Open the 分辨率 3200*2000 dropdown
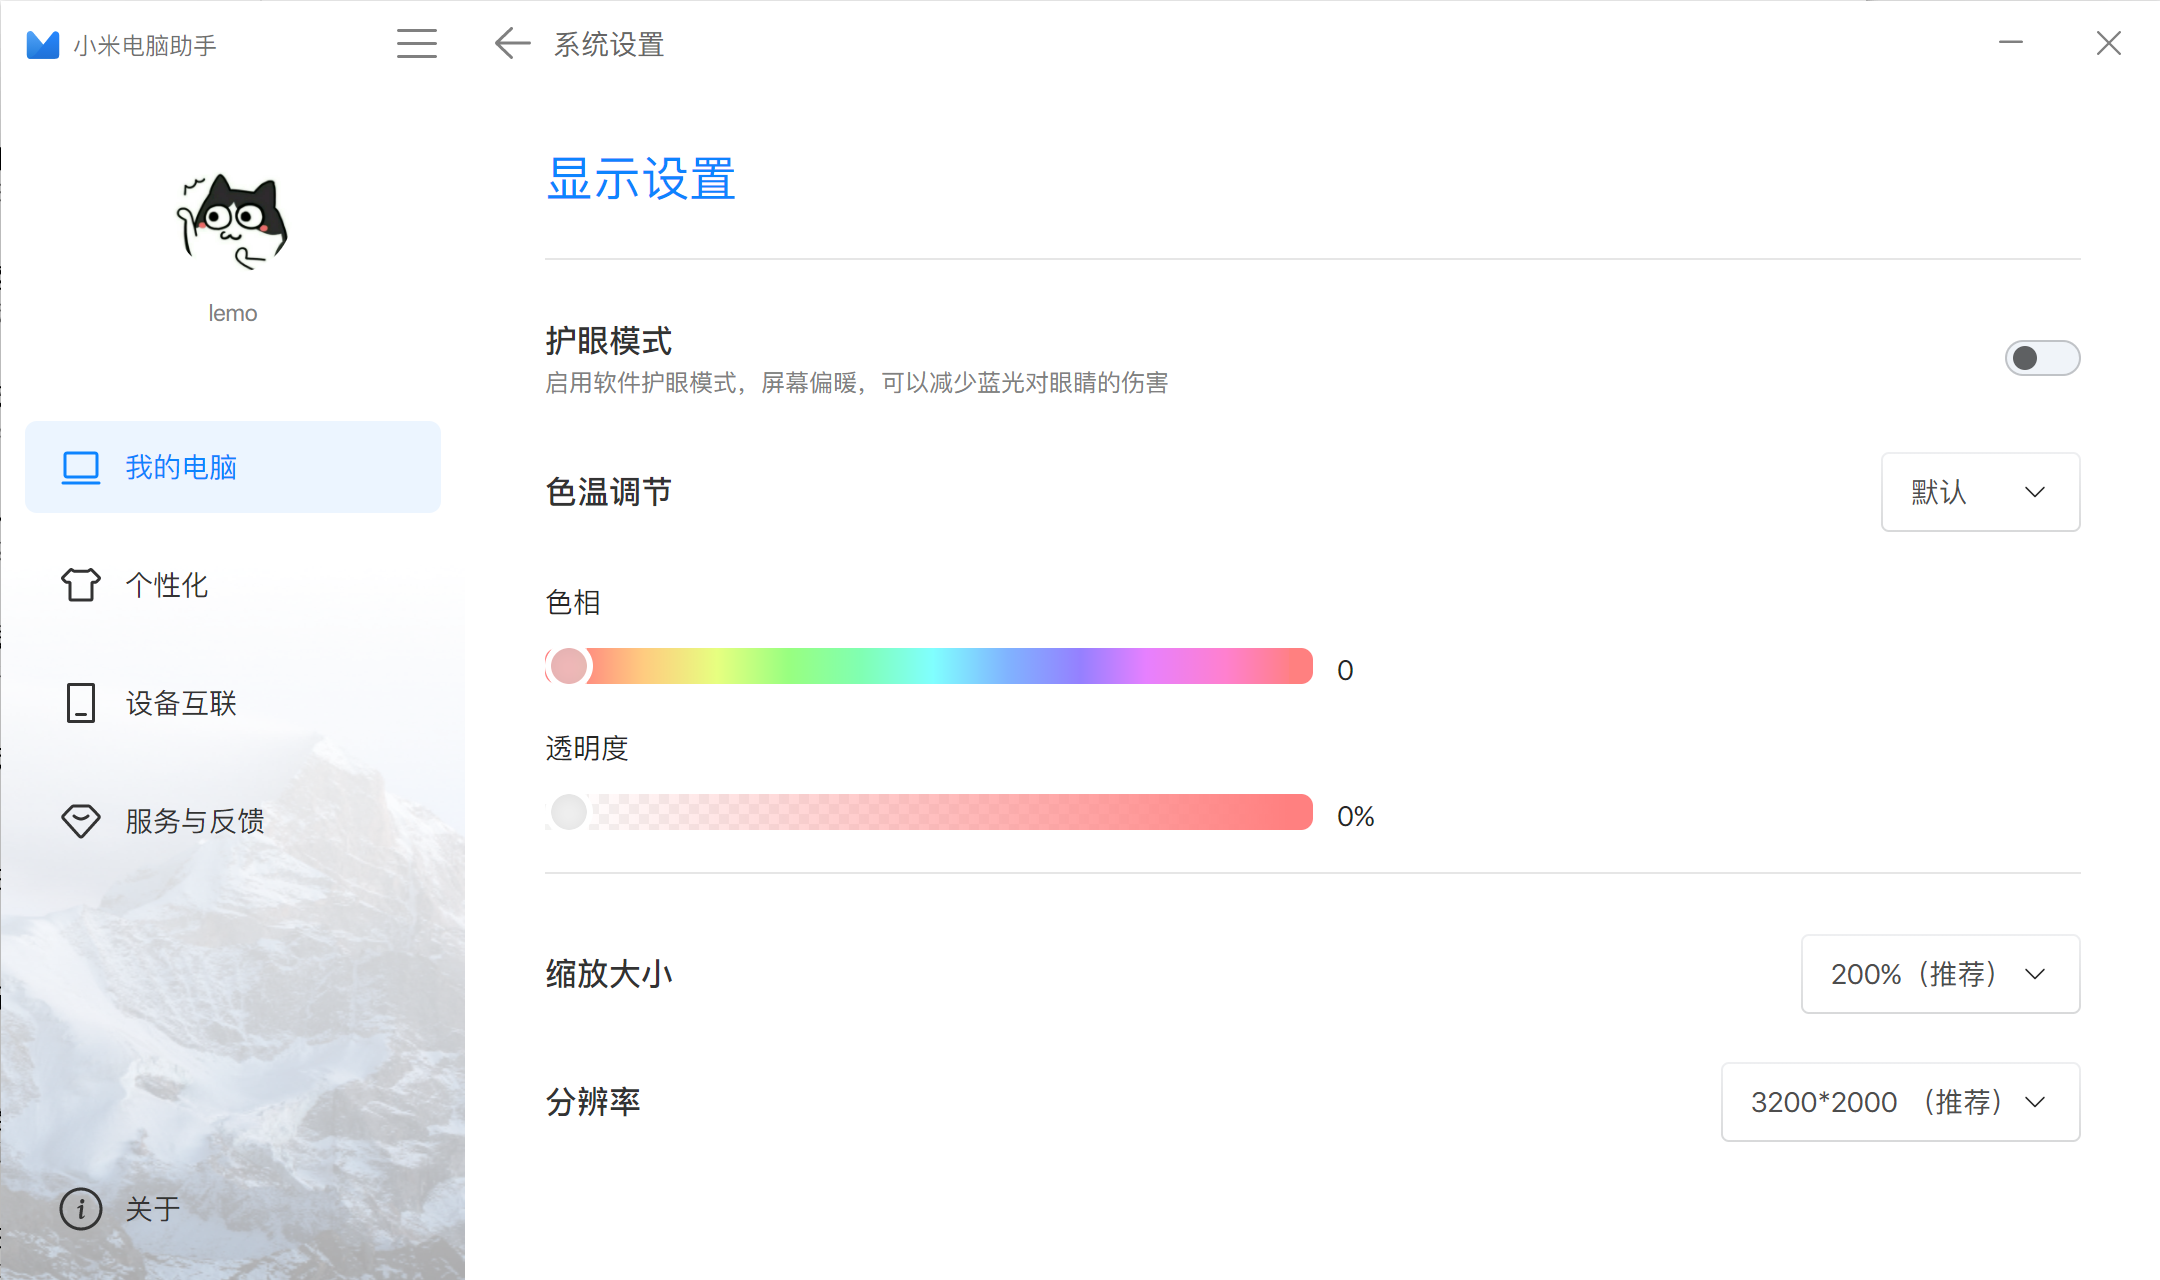This screenshot has height=1280, width=2160. (1900, 1102)
